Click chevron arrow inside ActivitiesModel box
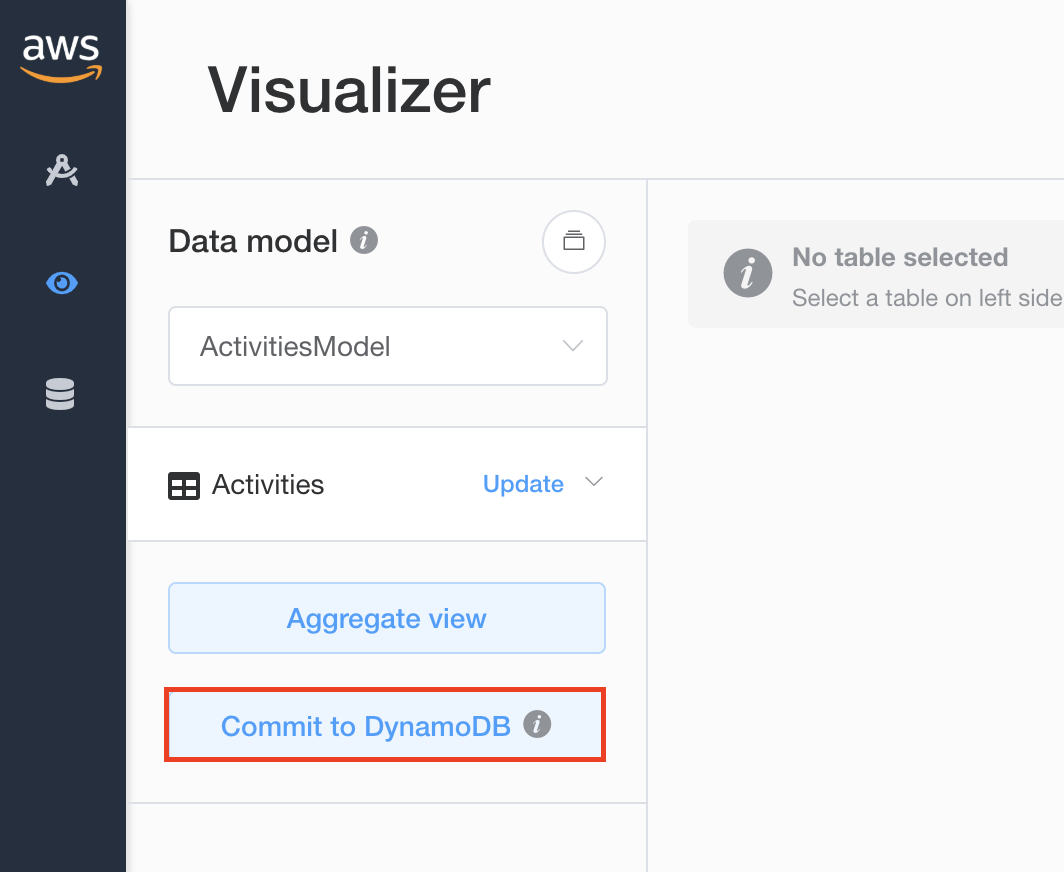The height and width of the screenshot is (872, 1064). click(573, 346)
